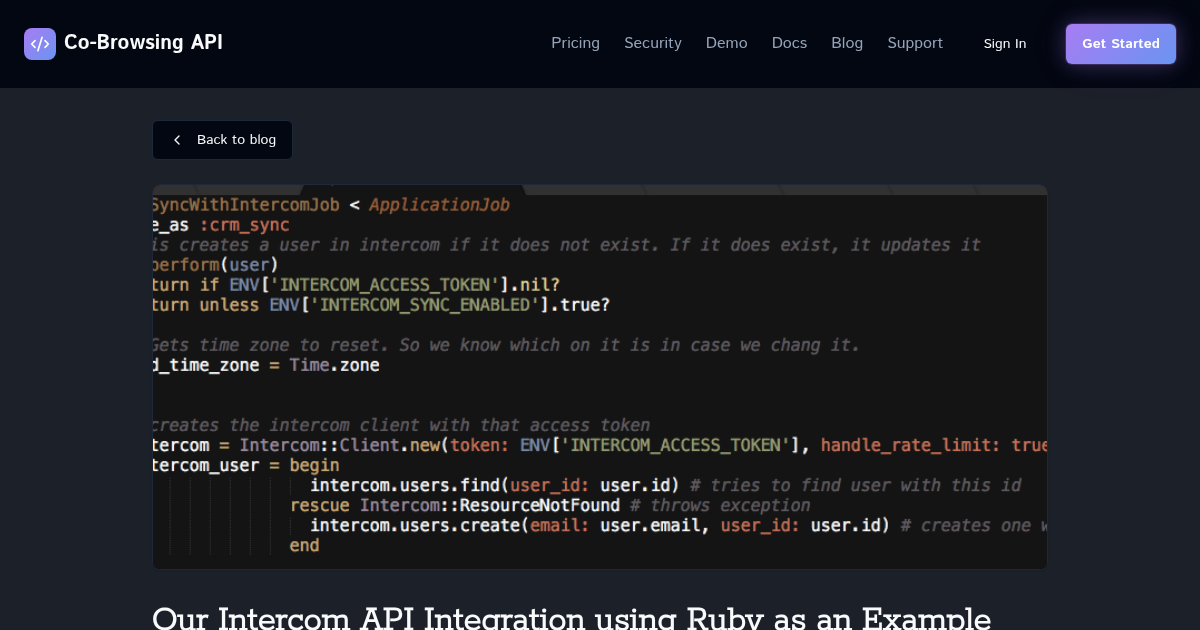This screenshot has height=630, width=1200.
Task: Click the Back to blog button
Action: pos(222,140)
